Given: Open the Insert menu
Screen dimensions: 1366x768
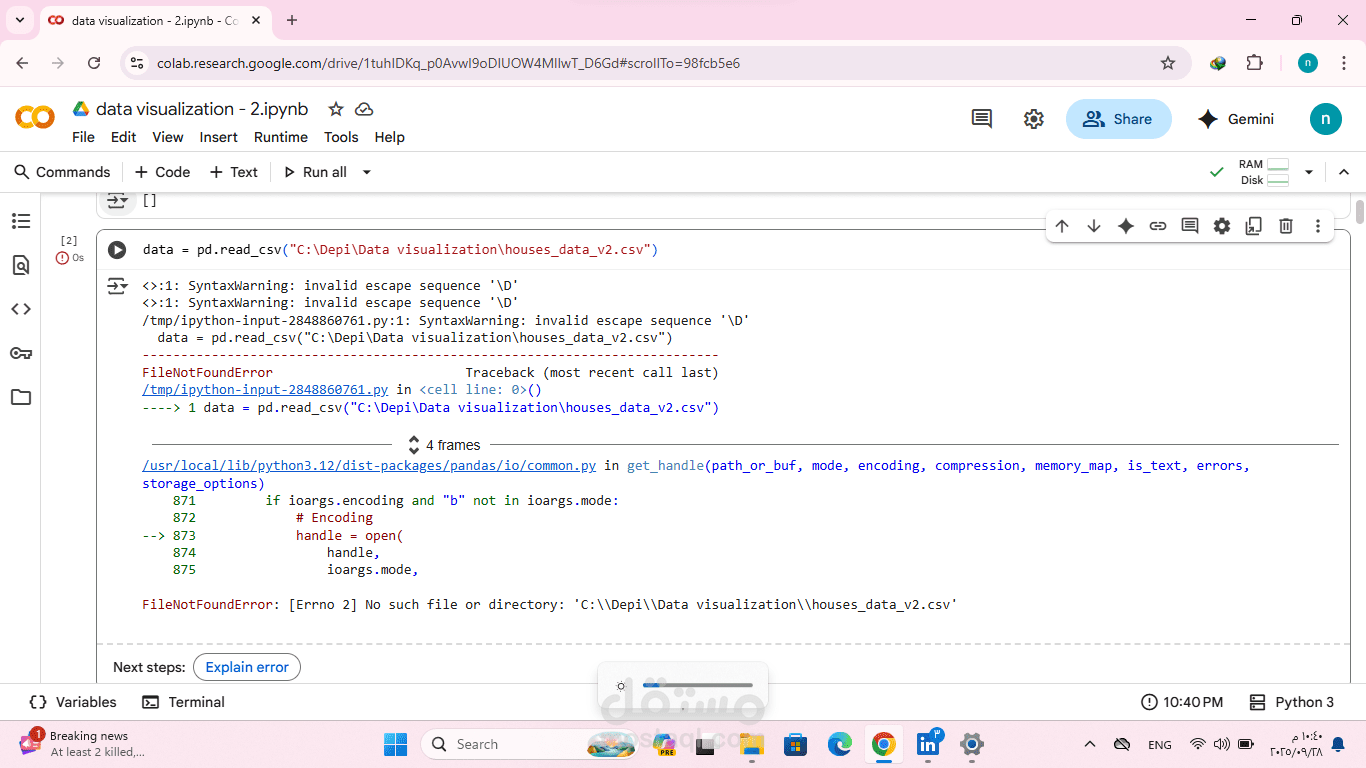Looking at the screenshot, I should pos(218,137).
